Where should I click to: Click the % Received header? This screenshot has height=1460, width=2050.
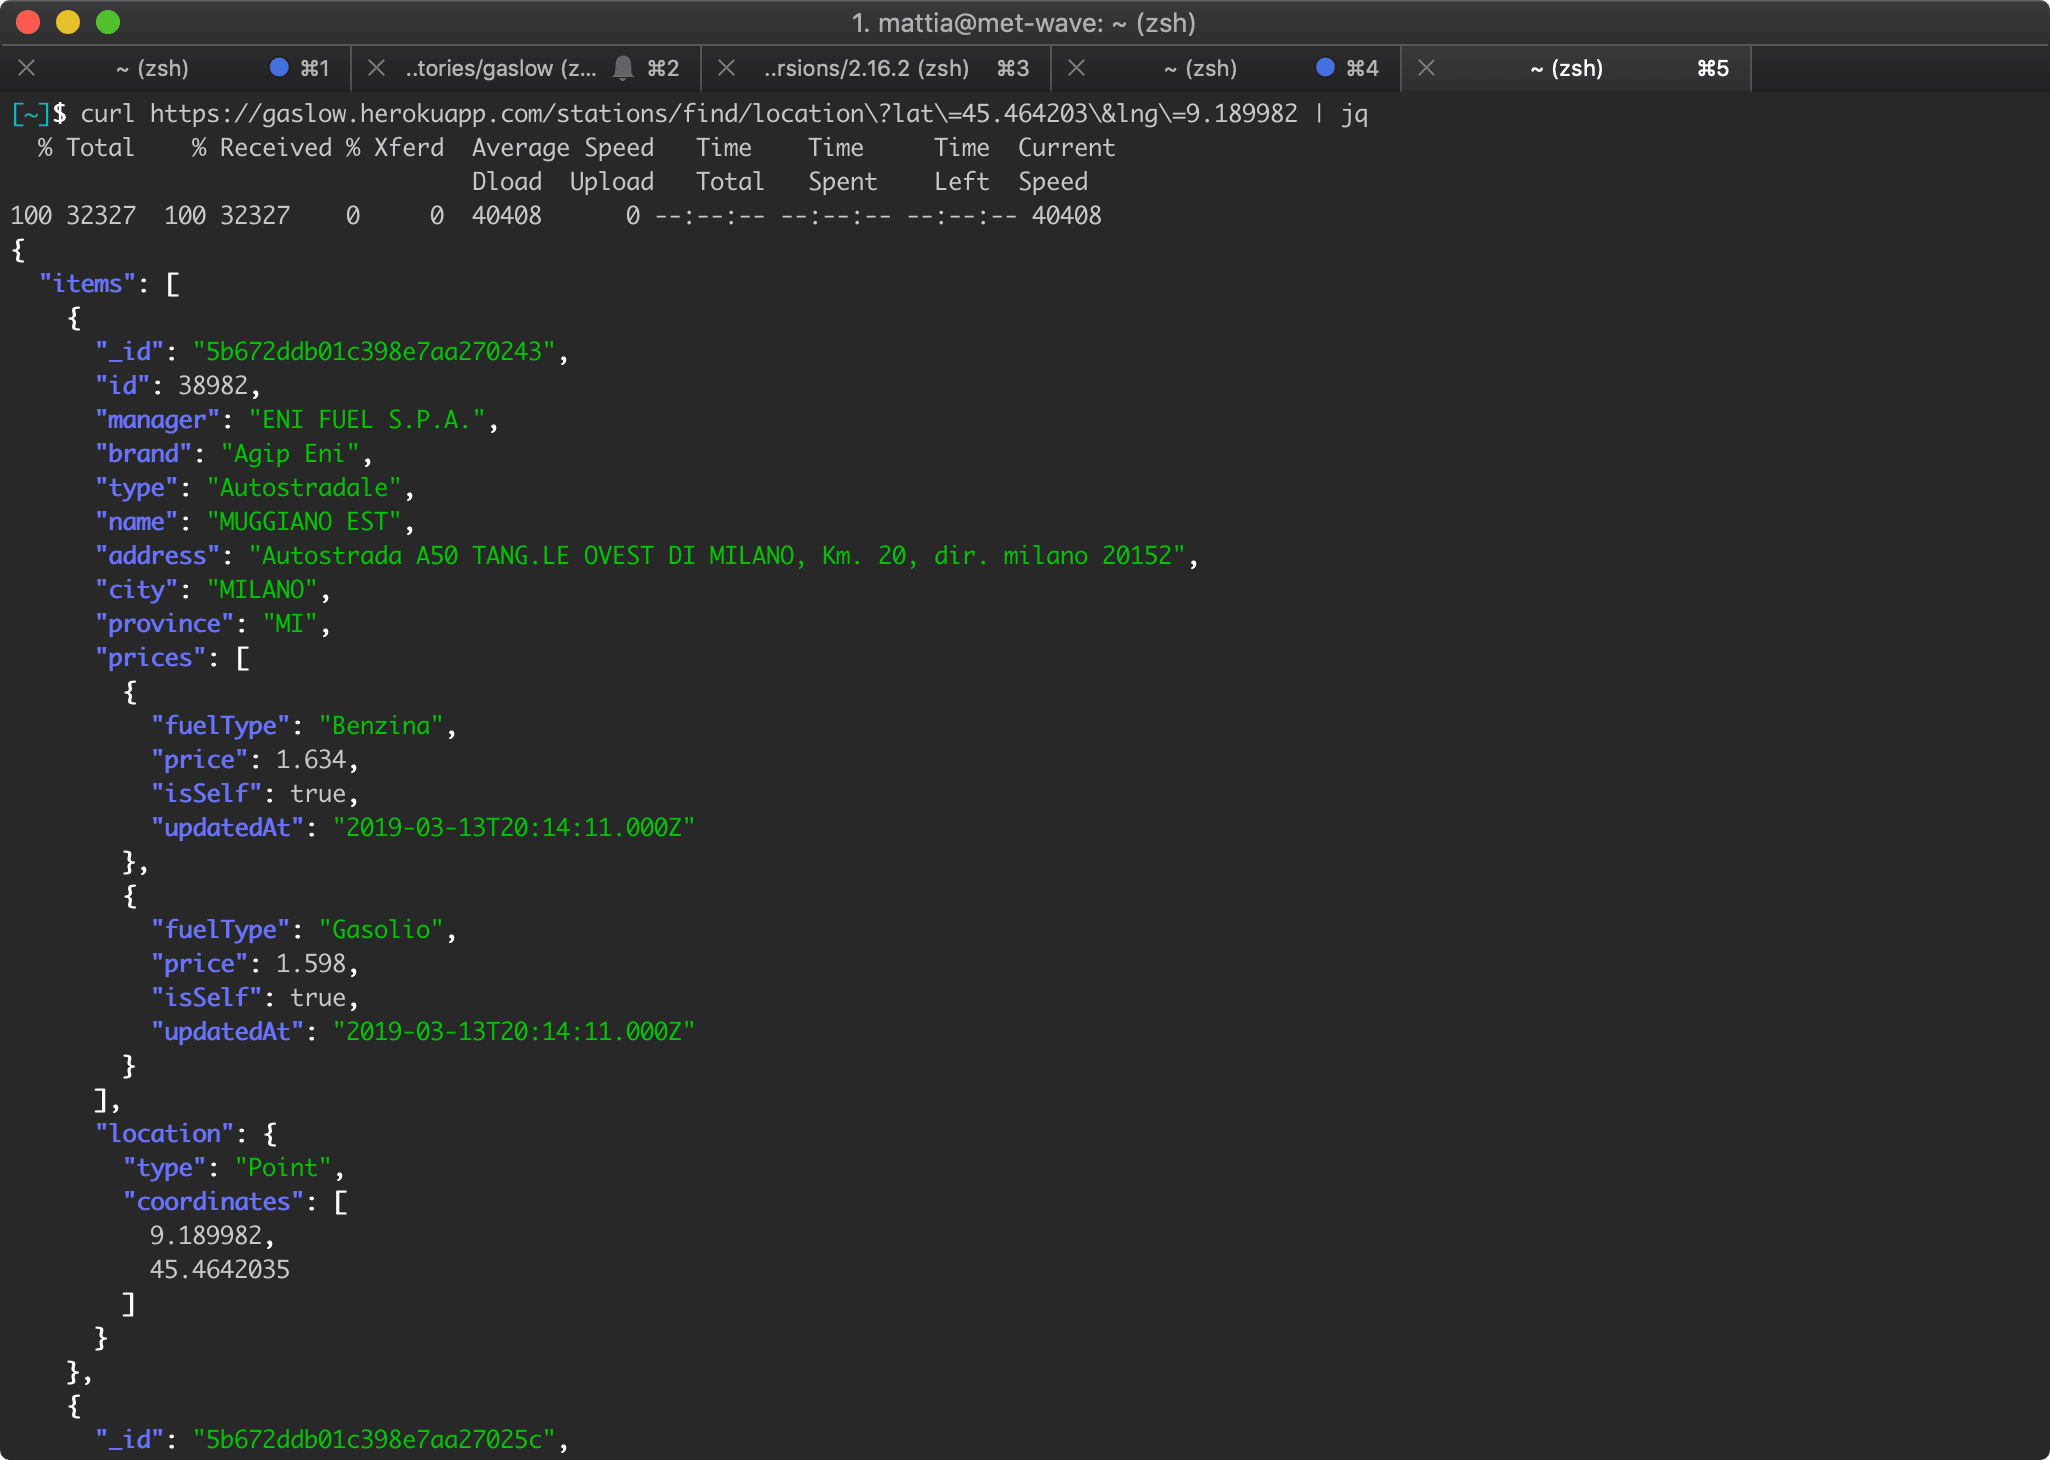[262, 148]
